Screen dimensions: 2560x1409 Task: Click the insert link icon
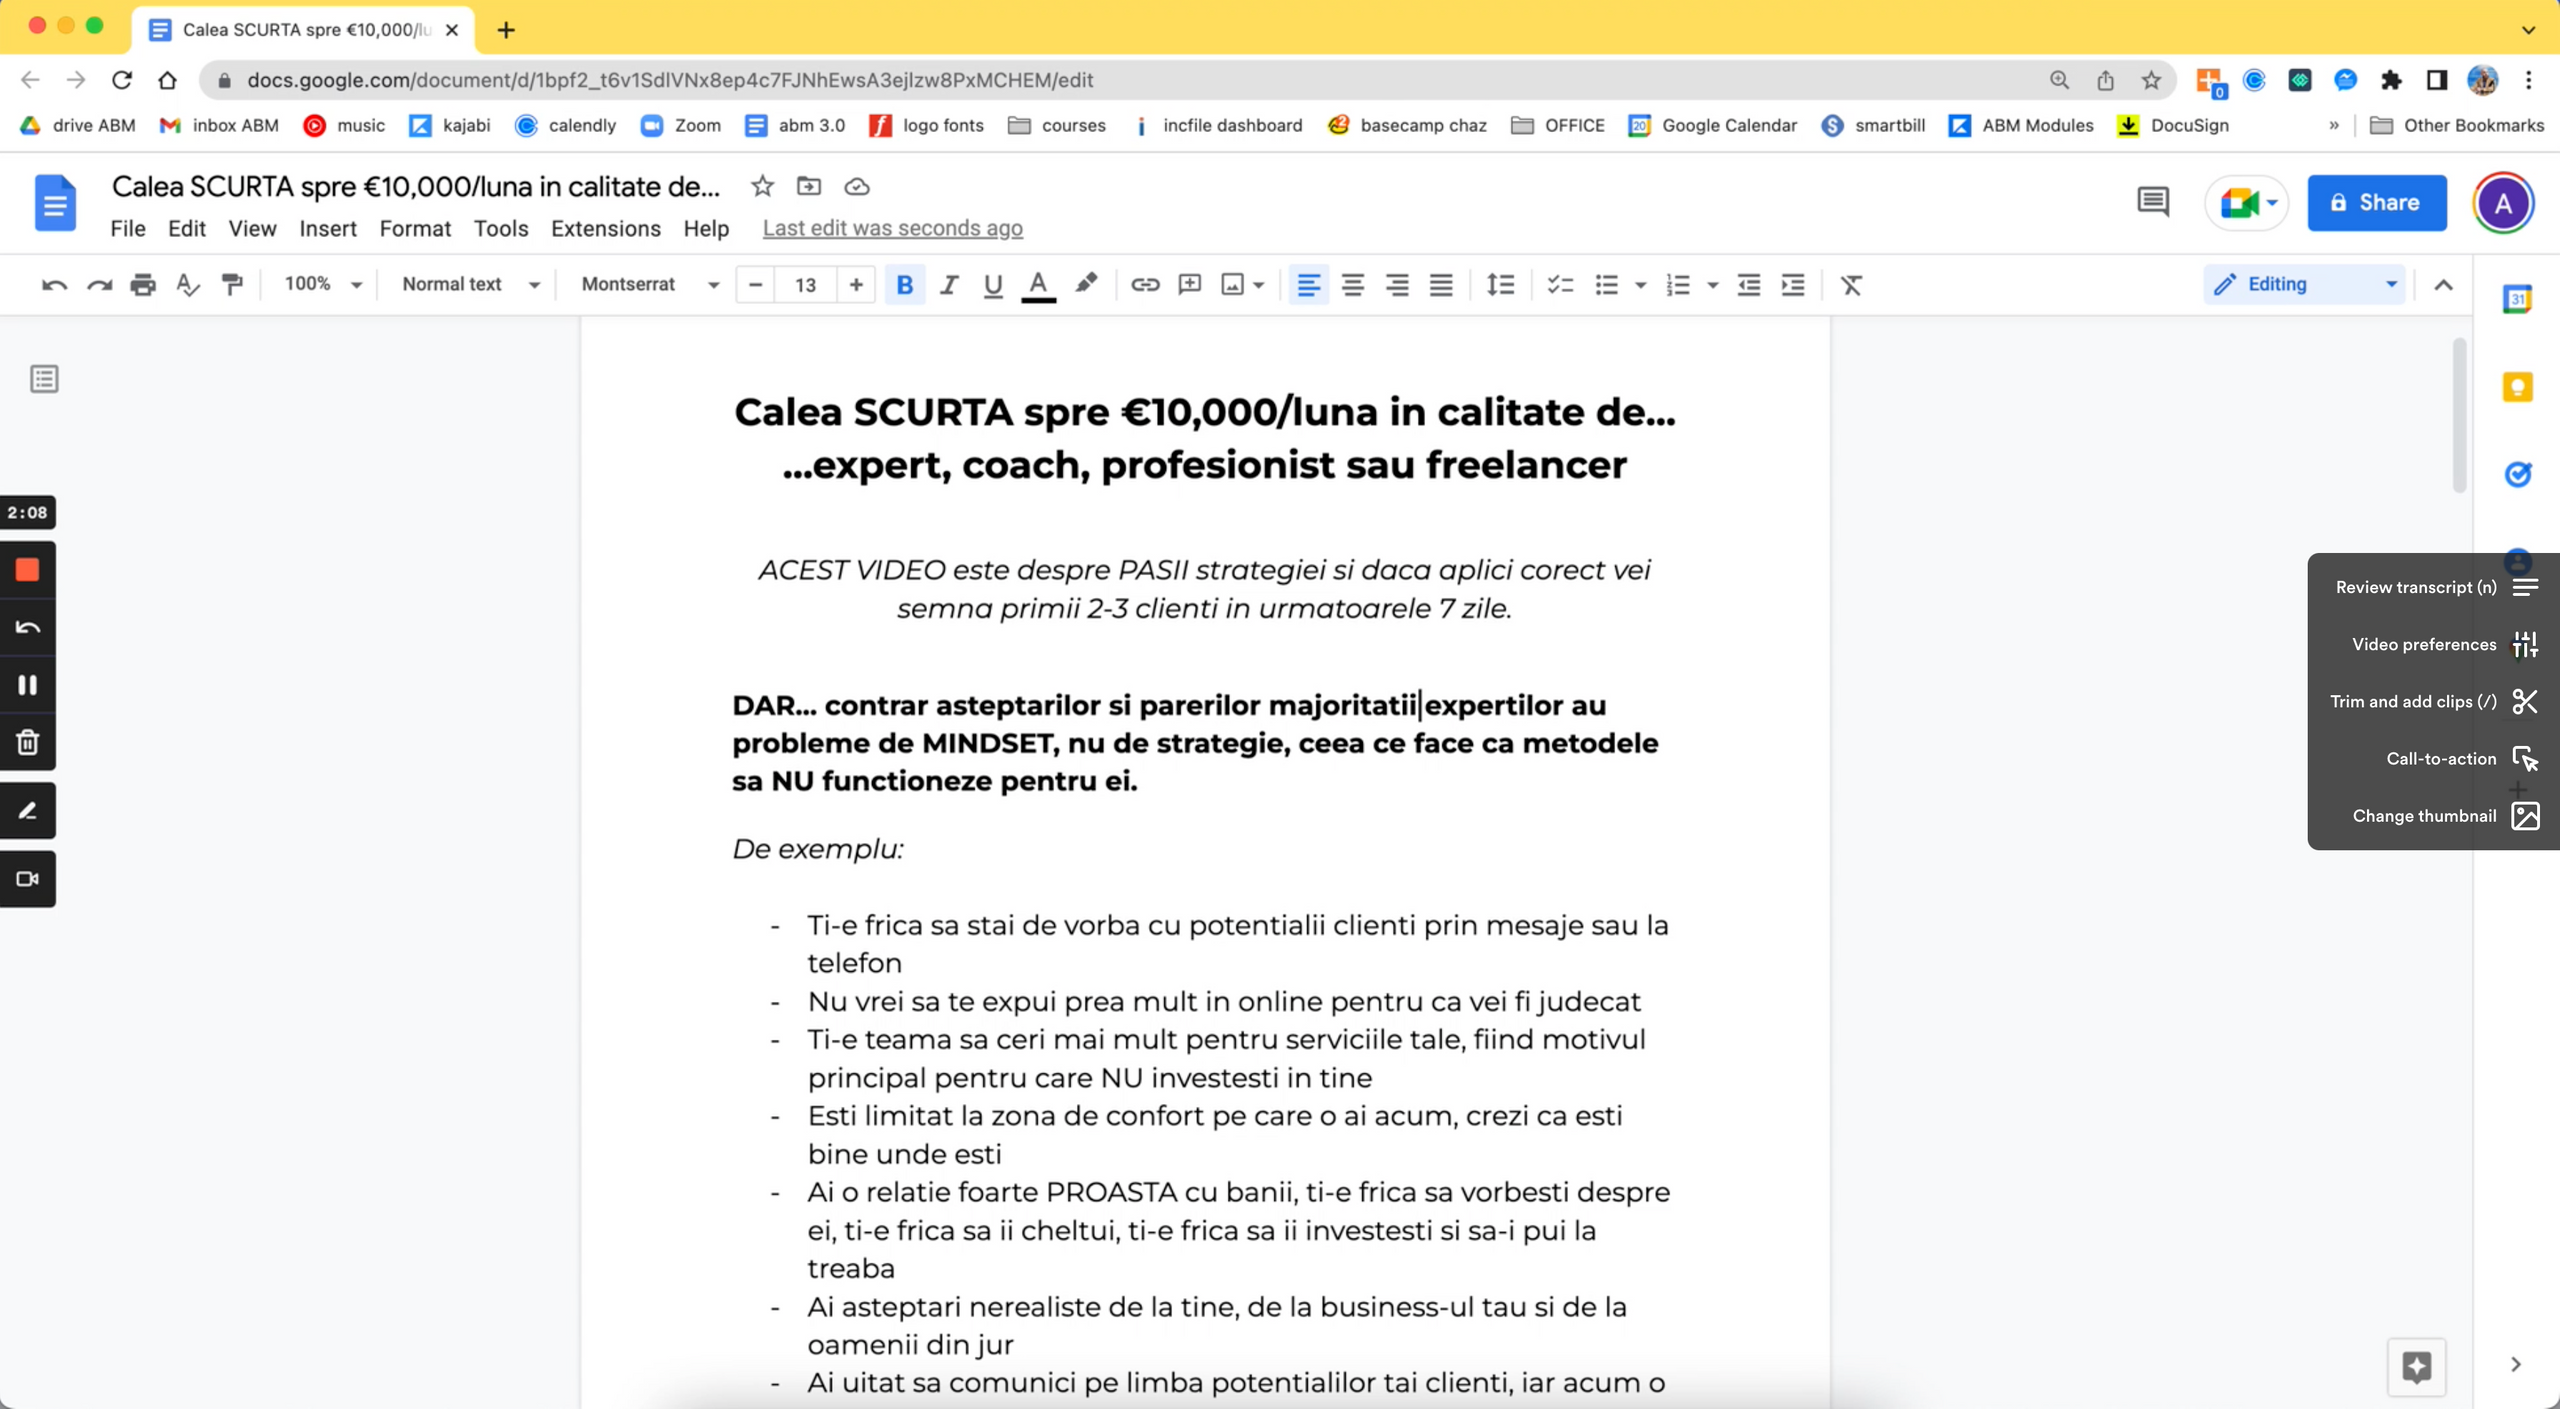(x=1144, y=285)
